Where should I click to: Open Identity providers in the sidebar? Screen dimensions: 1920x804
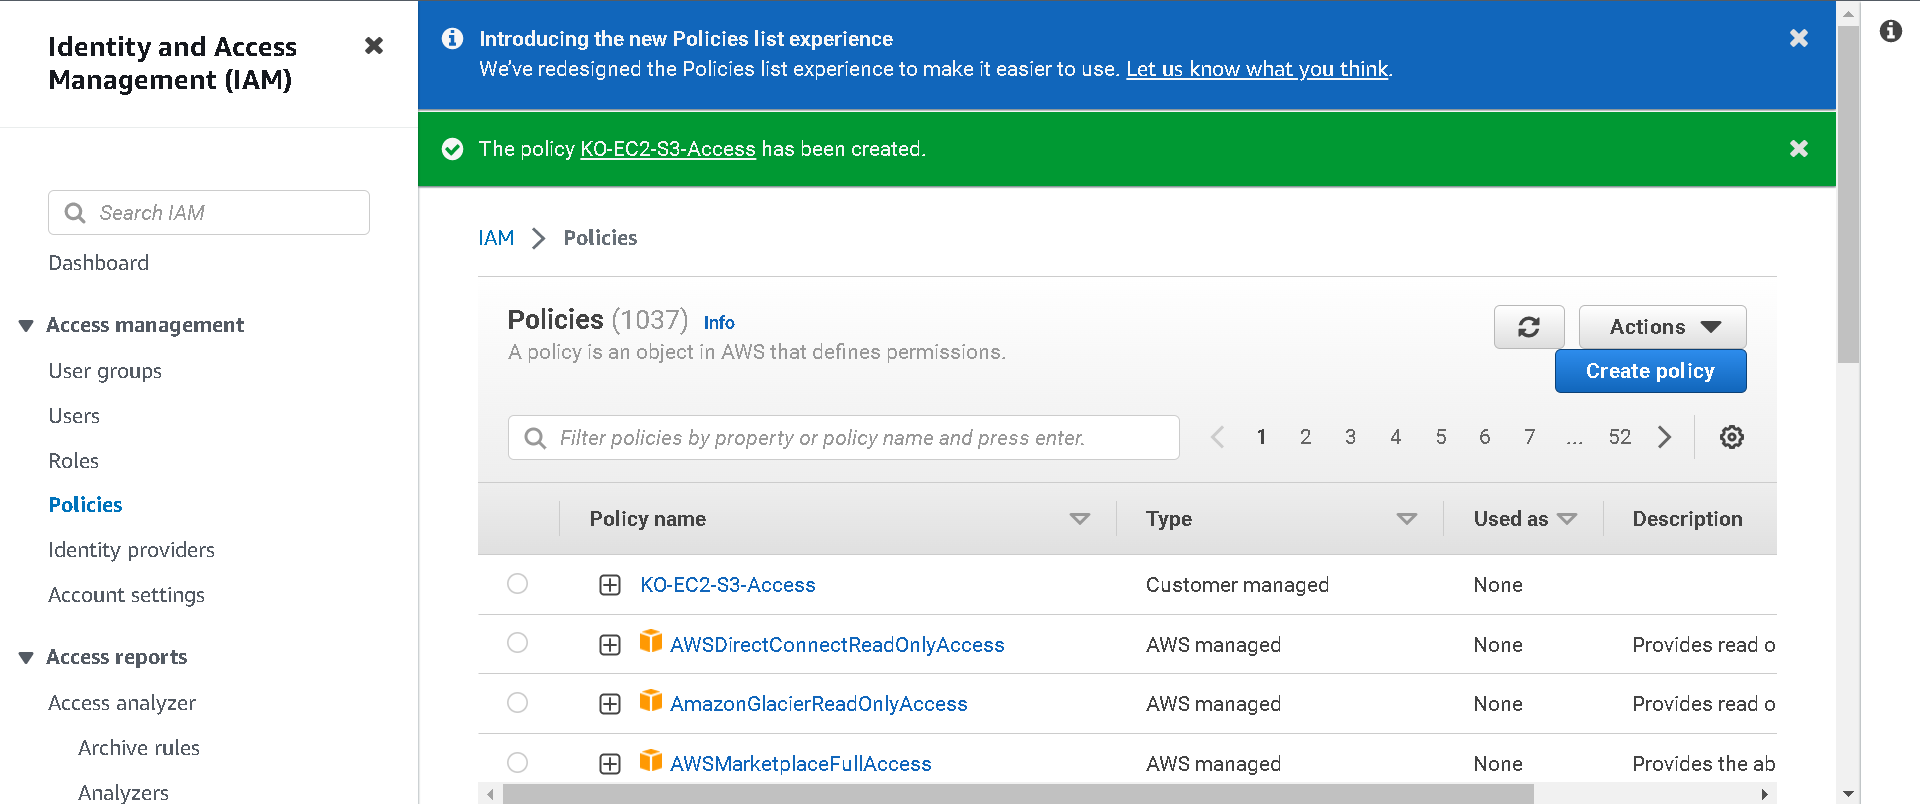click(x=131, y=550)
